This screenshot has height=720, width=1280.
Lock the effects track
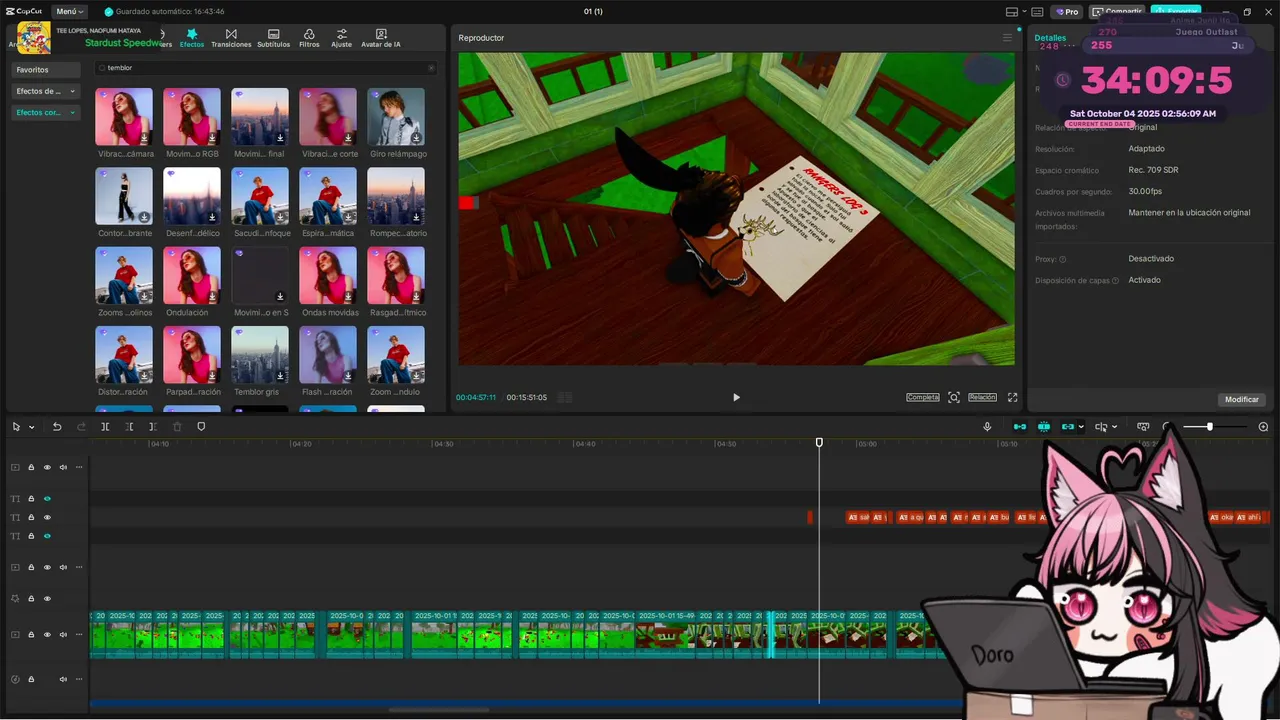(x=31, y=598)
